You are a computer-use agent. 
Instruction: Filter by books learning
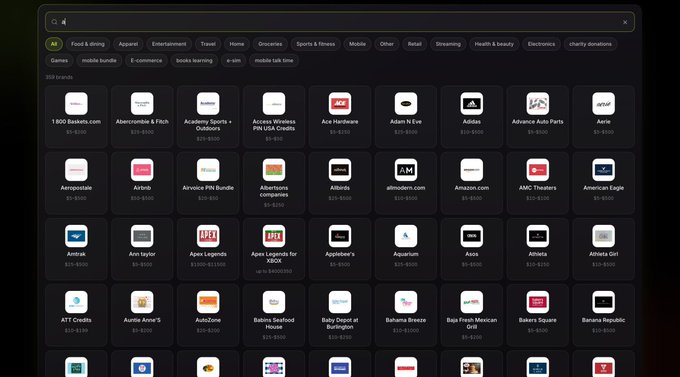click(194, 60)
